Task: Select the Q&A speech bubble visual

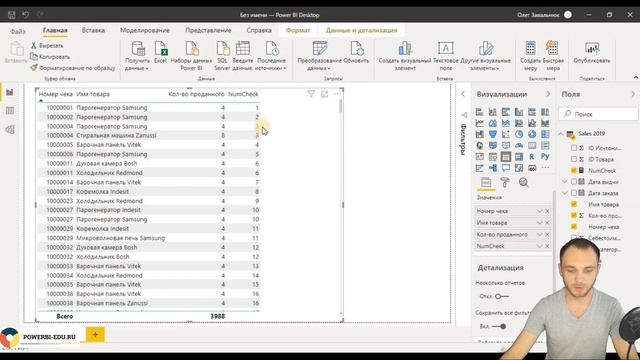Action: point(506,168)
